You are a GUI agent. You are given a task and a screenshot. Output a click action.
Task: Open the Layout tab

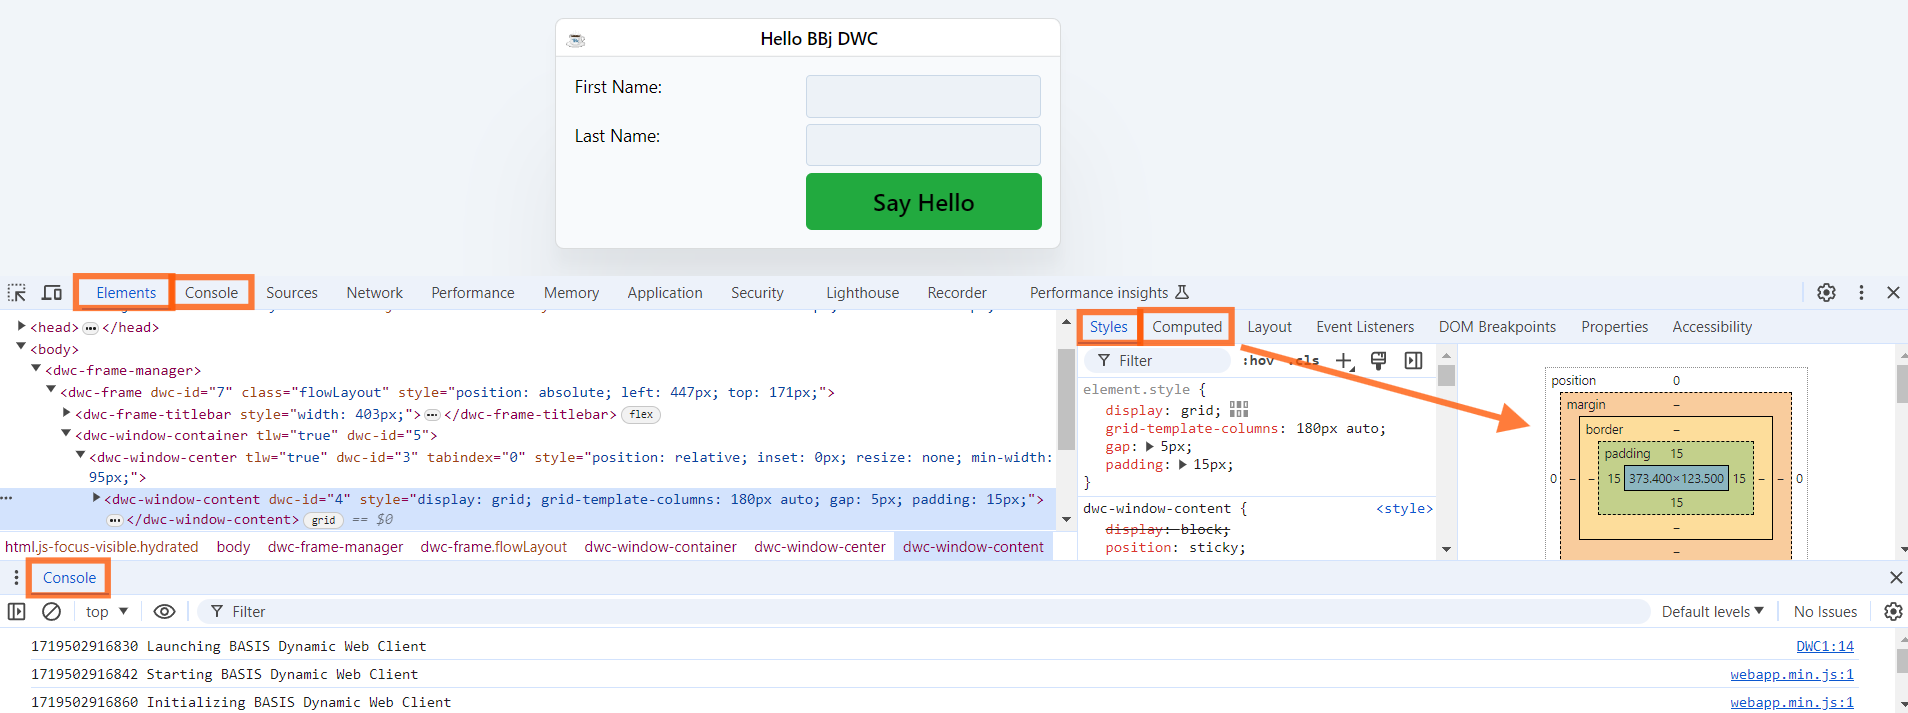coord(1269,326)
